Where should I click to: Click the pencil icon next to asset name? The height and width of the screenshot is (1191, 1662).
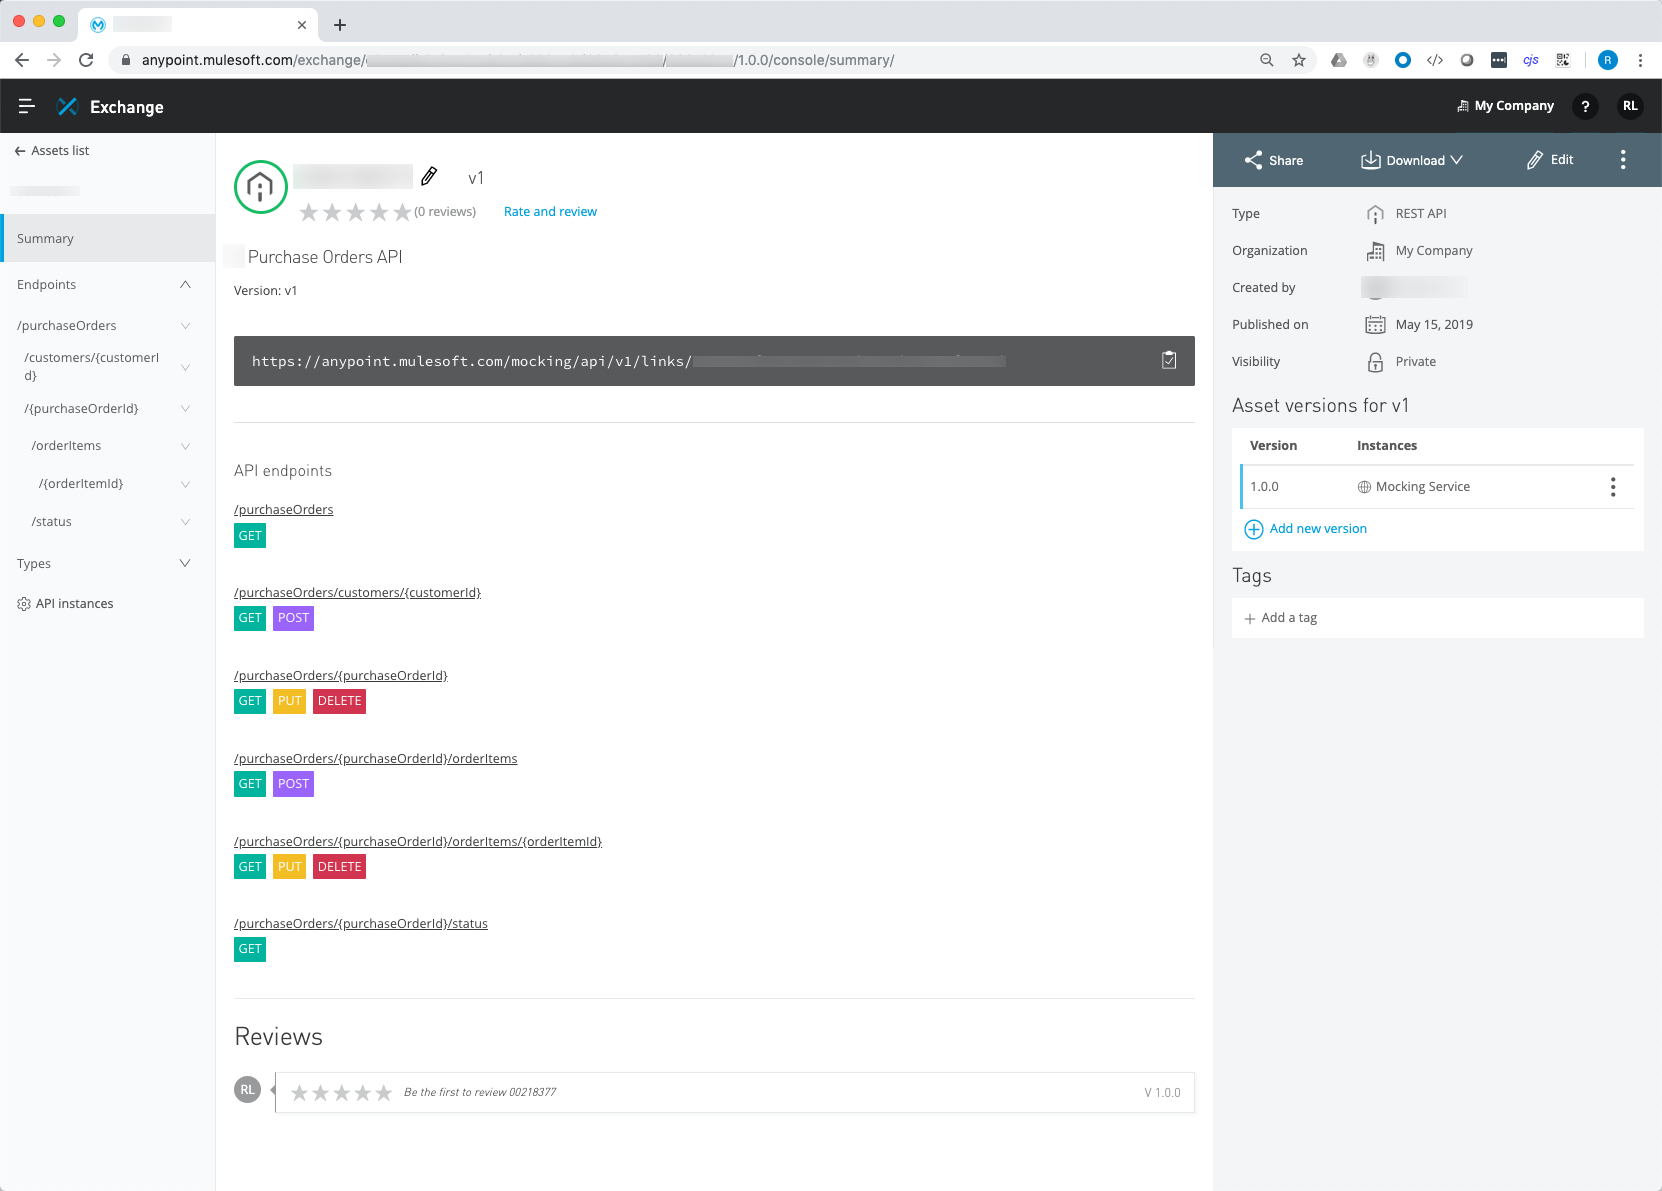pos(429,177)
